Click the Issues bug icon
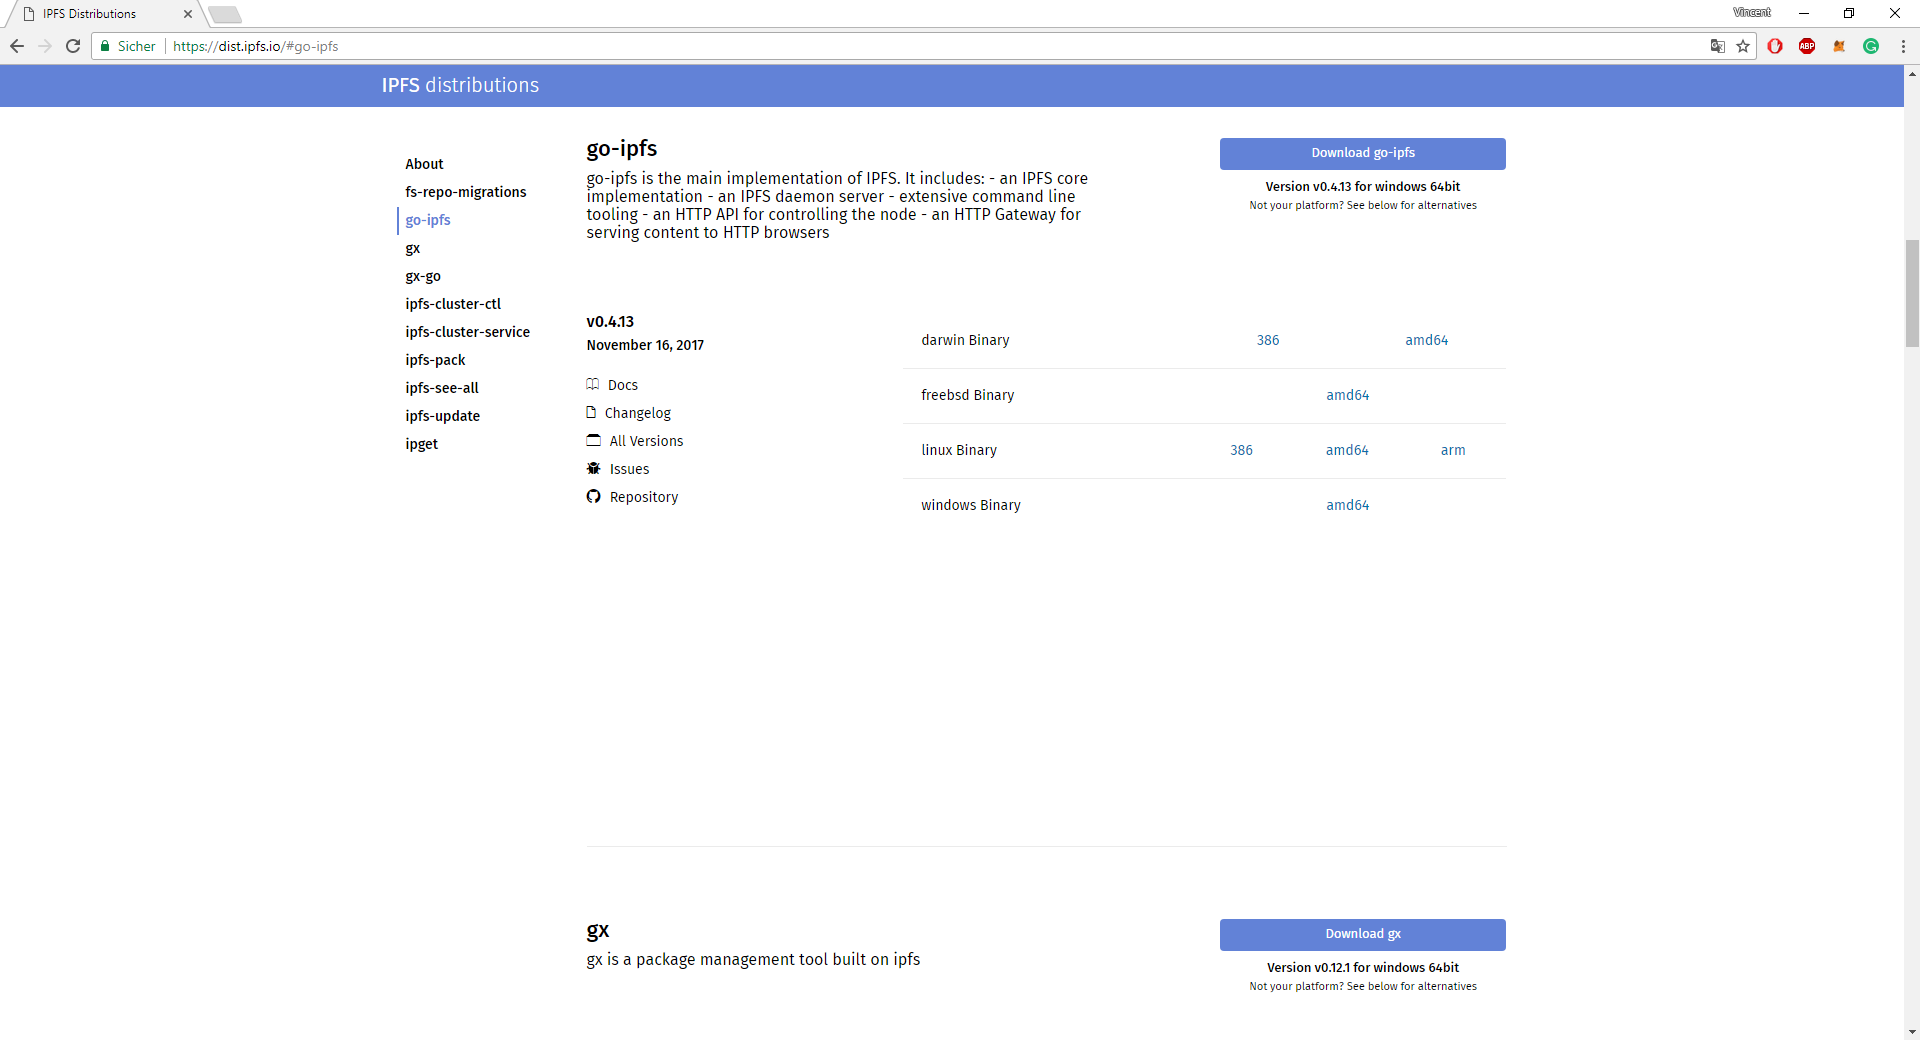The image size is (1920, 1040). point(594,468)
